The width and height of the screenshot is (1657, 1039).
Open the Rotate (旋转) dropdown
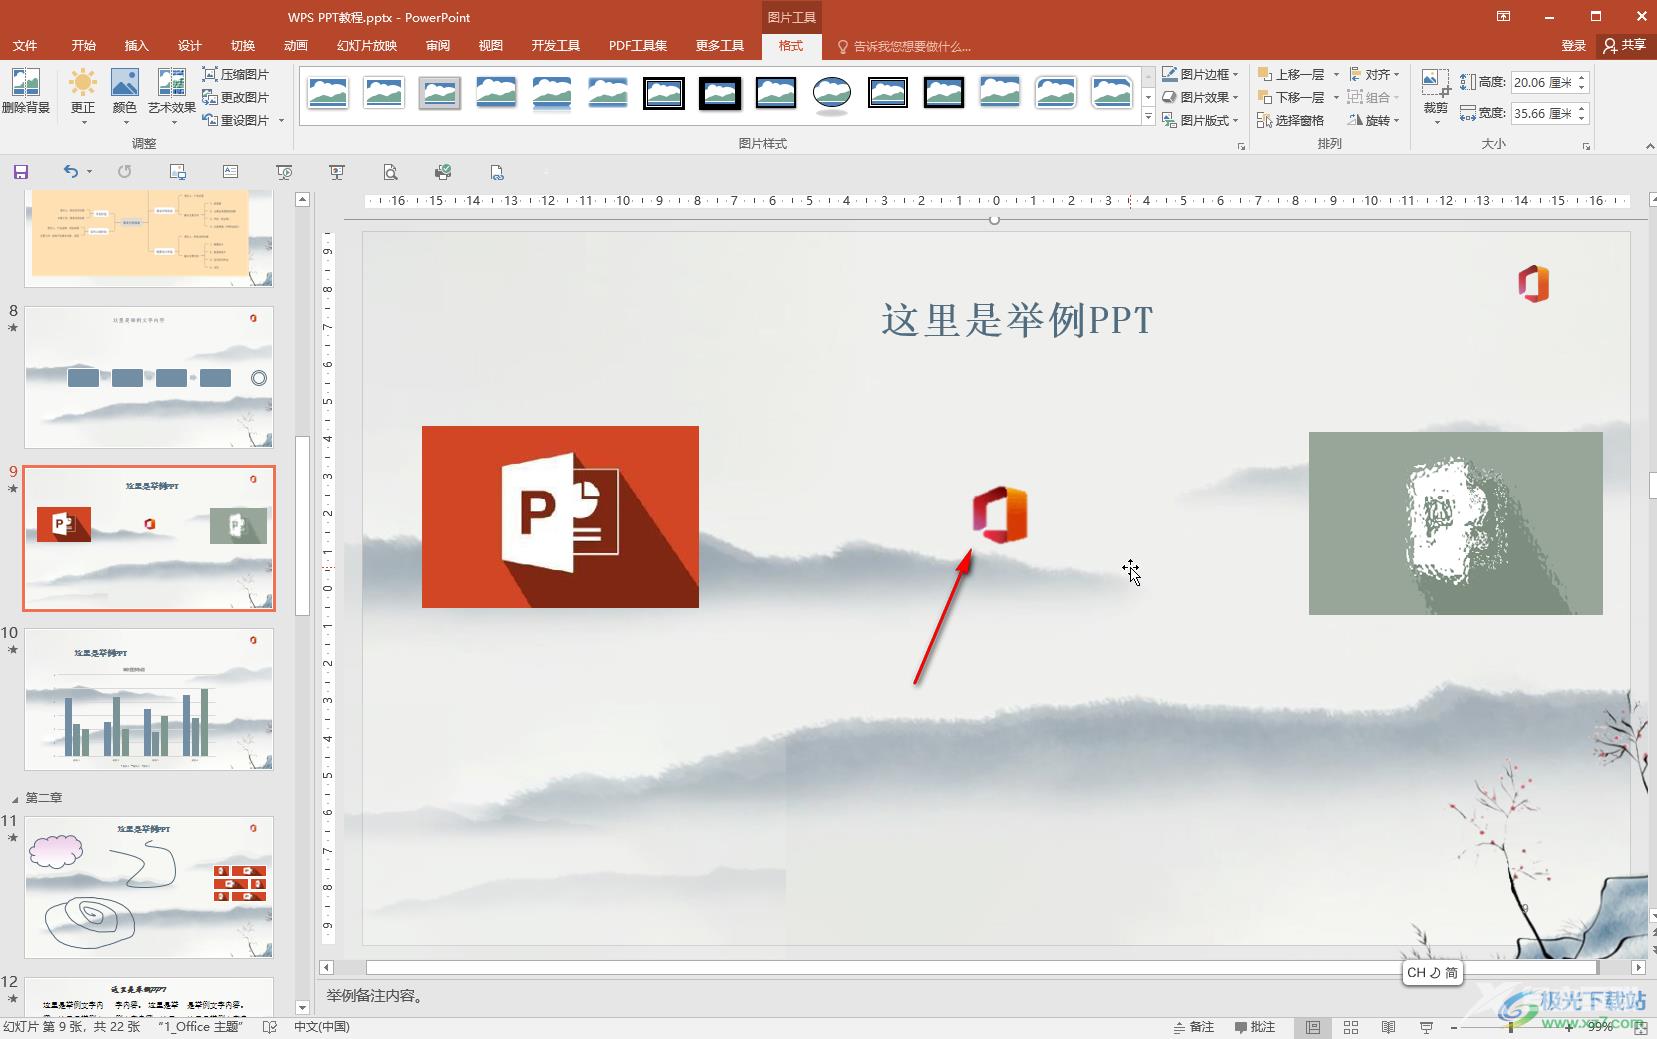(x=1374, y=120)
